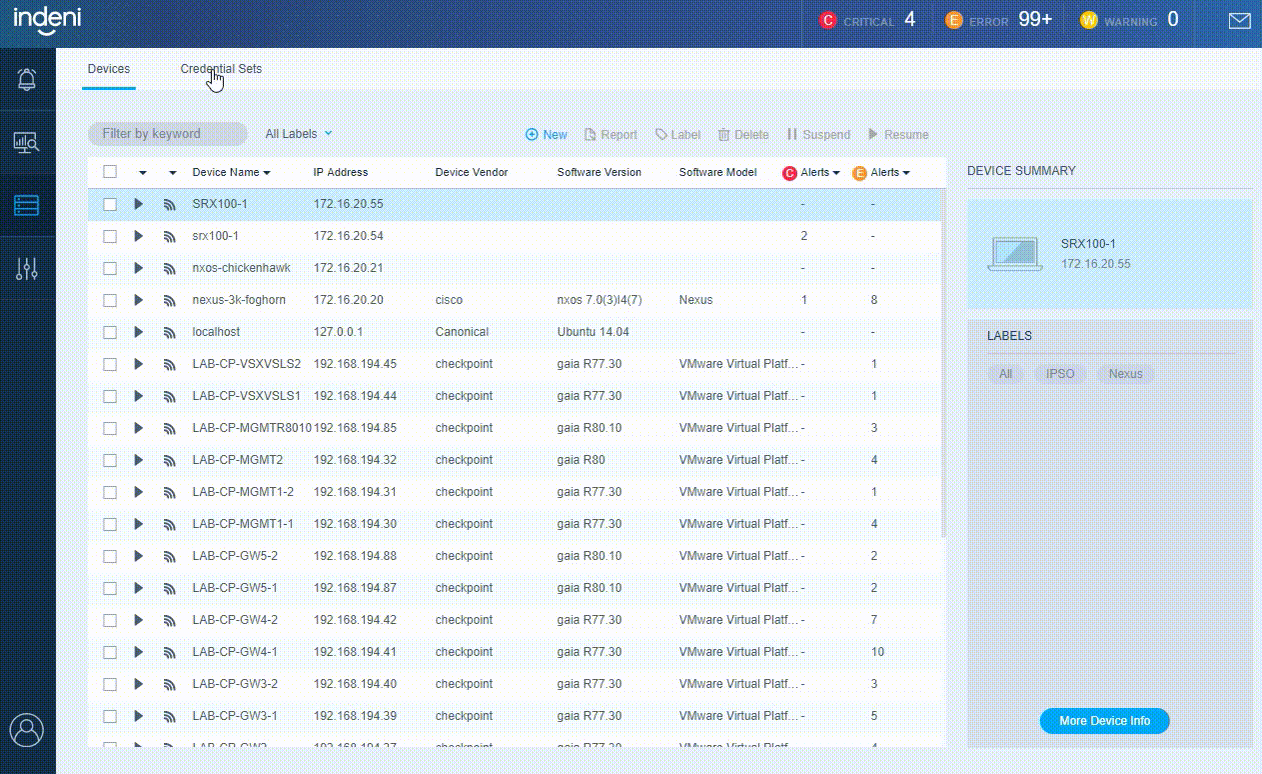Open the All Labels dropdown
The height and width of the screenshot is (774, 1262).
(x=298, y=134)
